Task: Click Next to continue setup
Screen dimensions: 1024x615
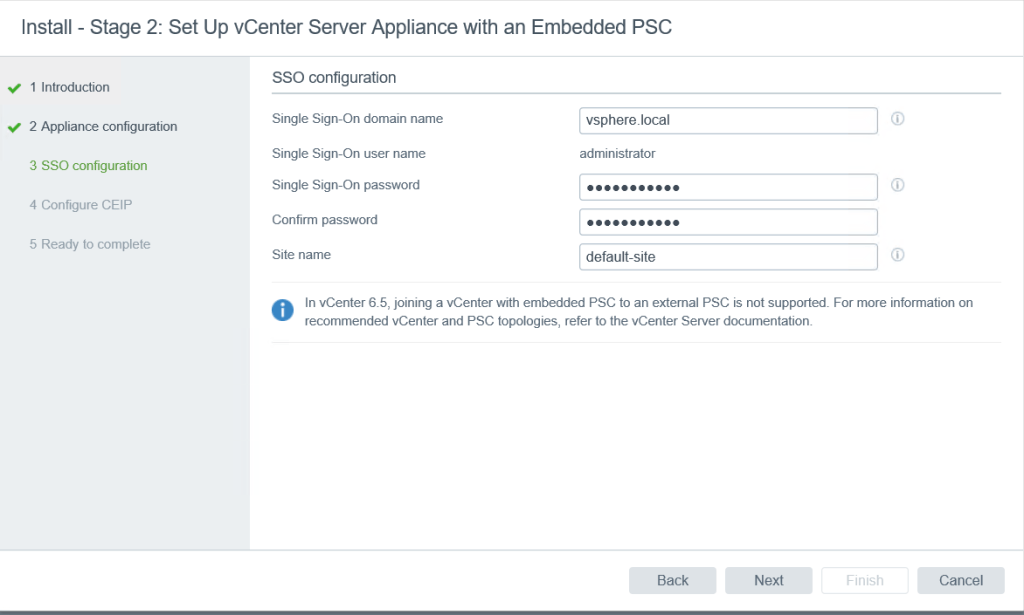Action: tap(768, 580)
